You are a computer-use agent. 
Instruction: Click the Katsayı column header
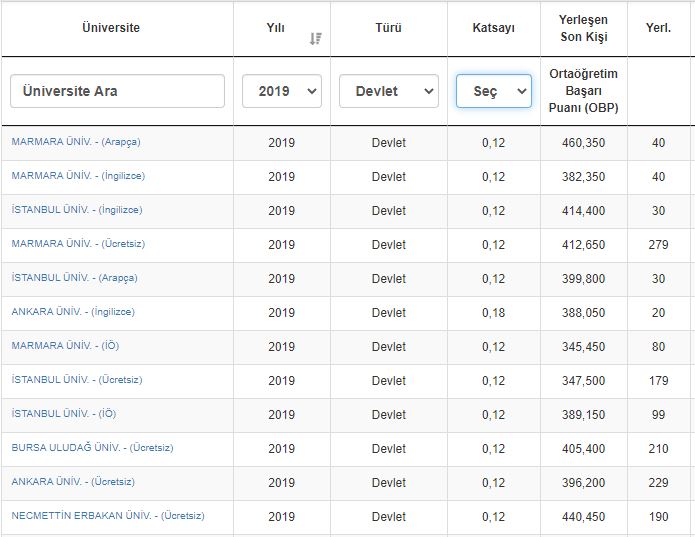[494, 28]
